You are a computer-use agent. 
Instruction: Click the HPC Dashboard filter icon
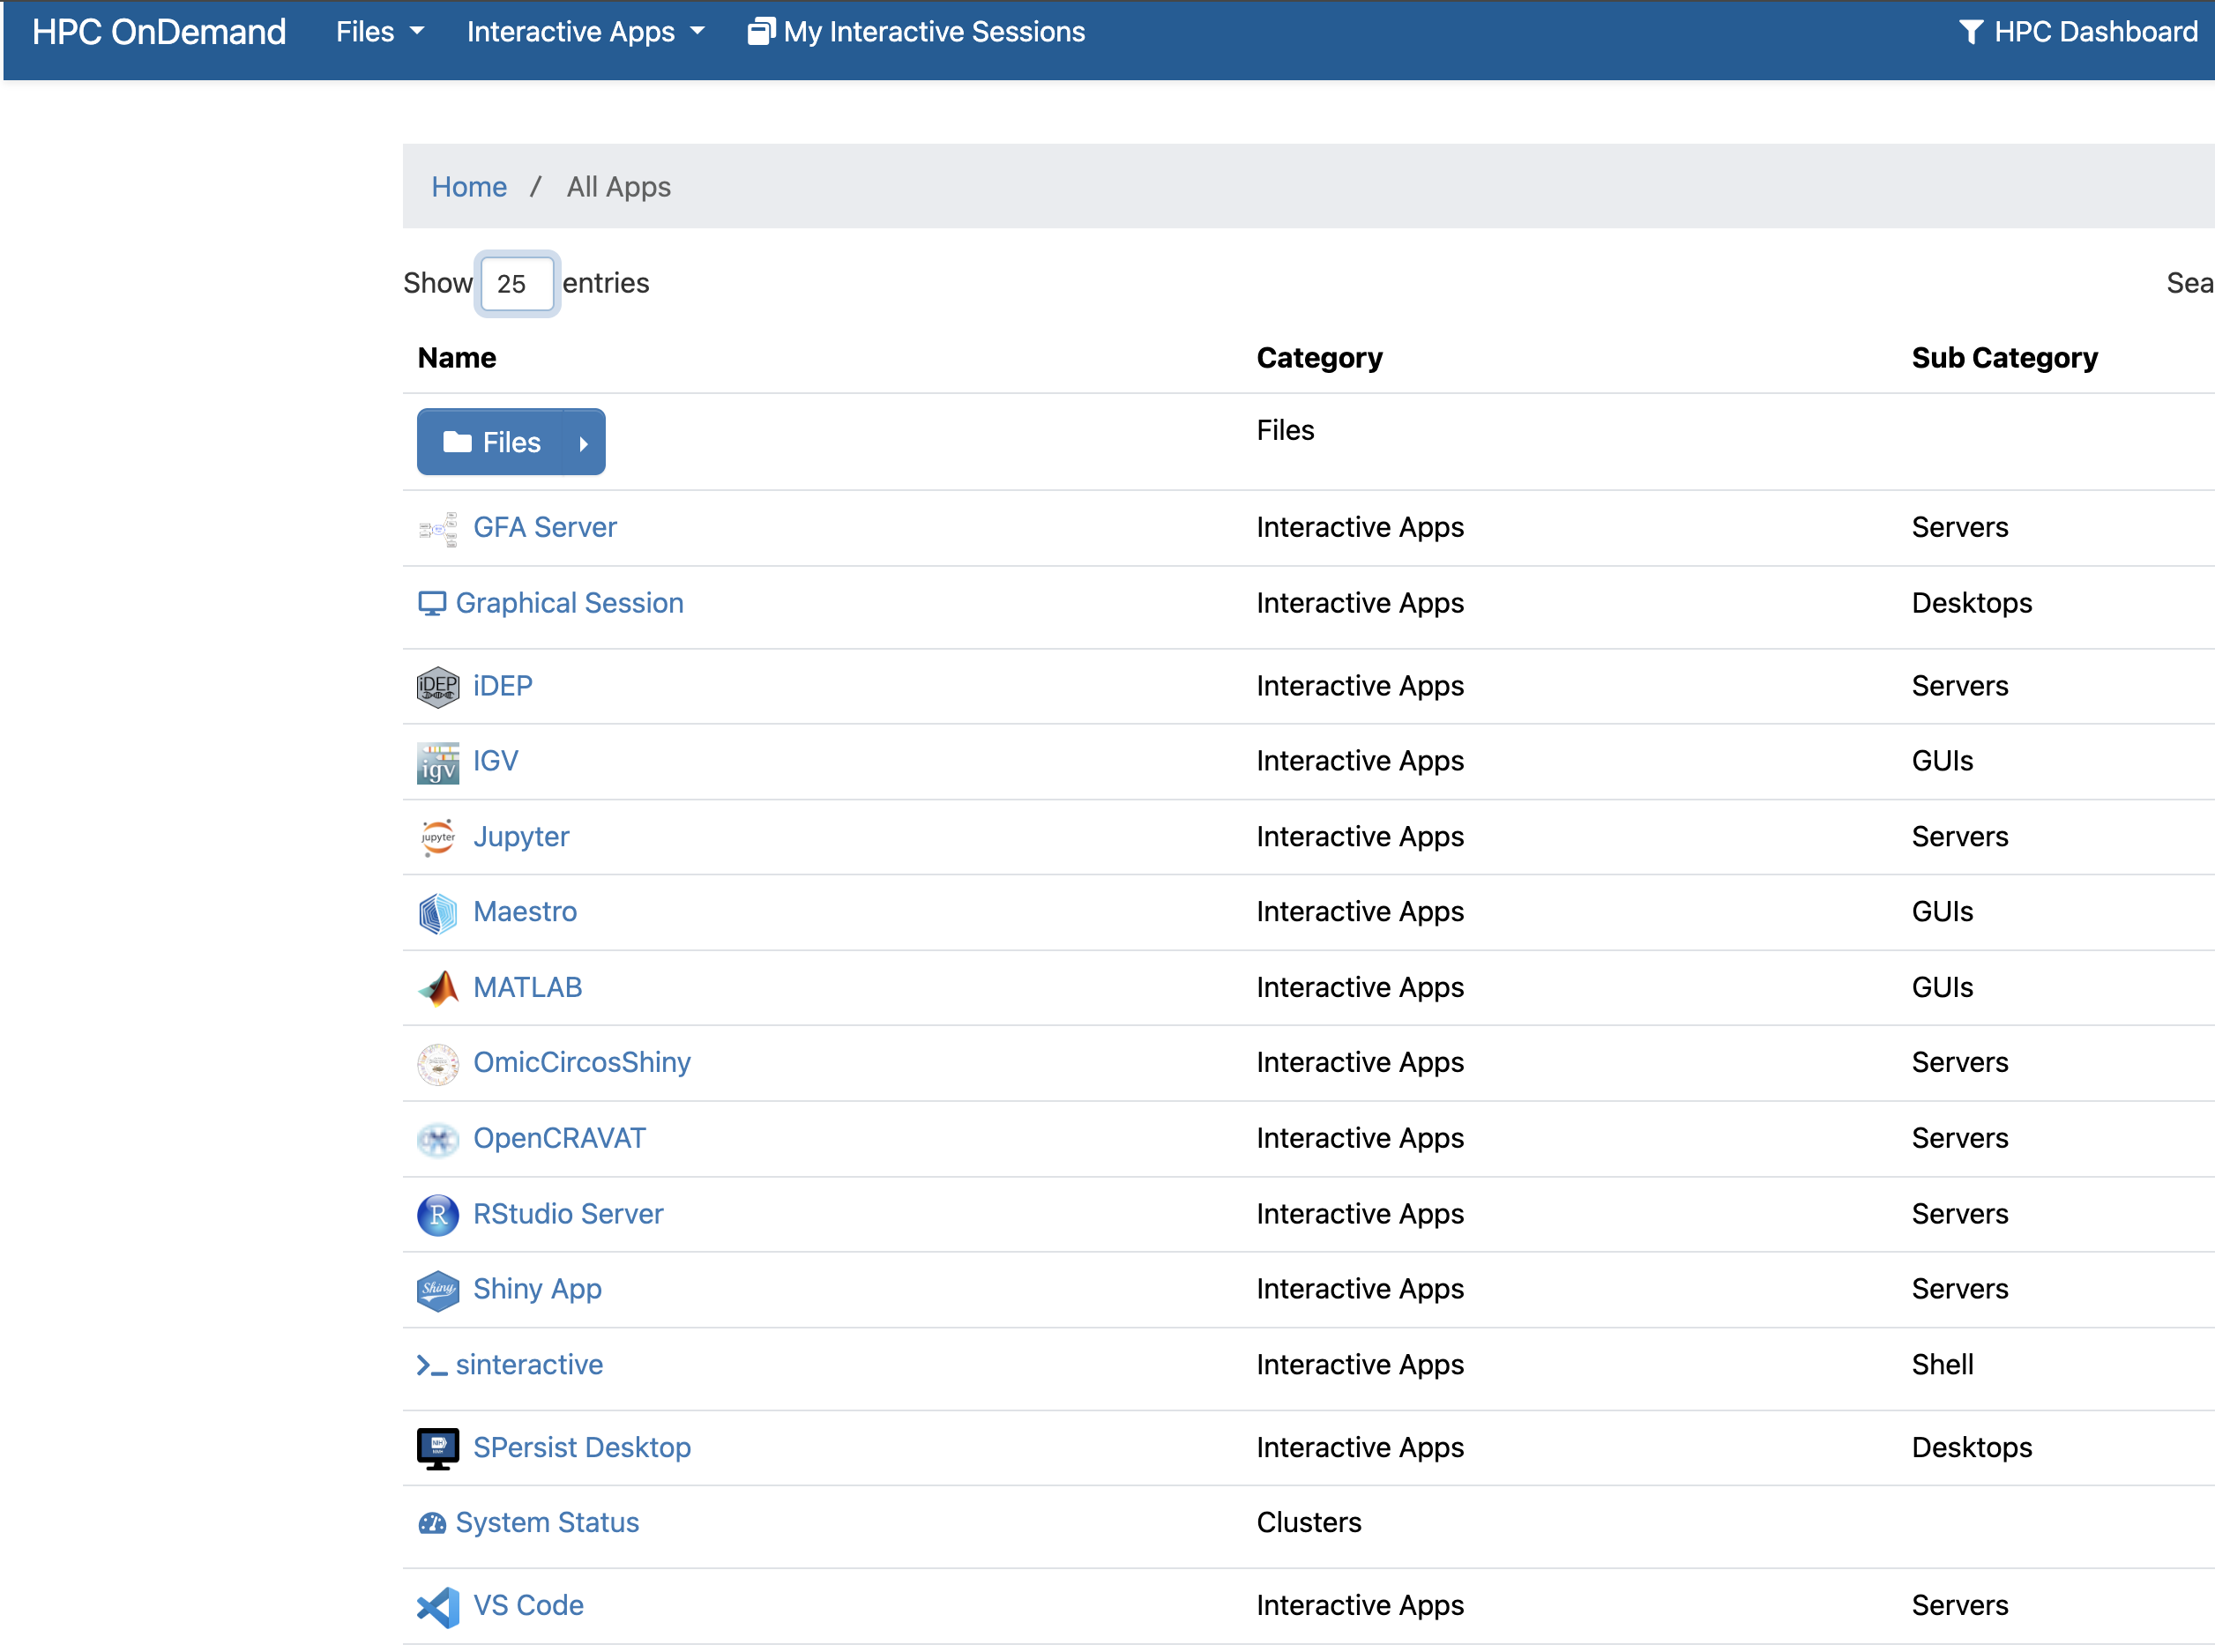click(1970, 32)
